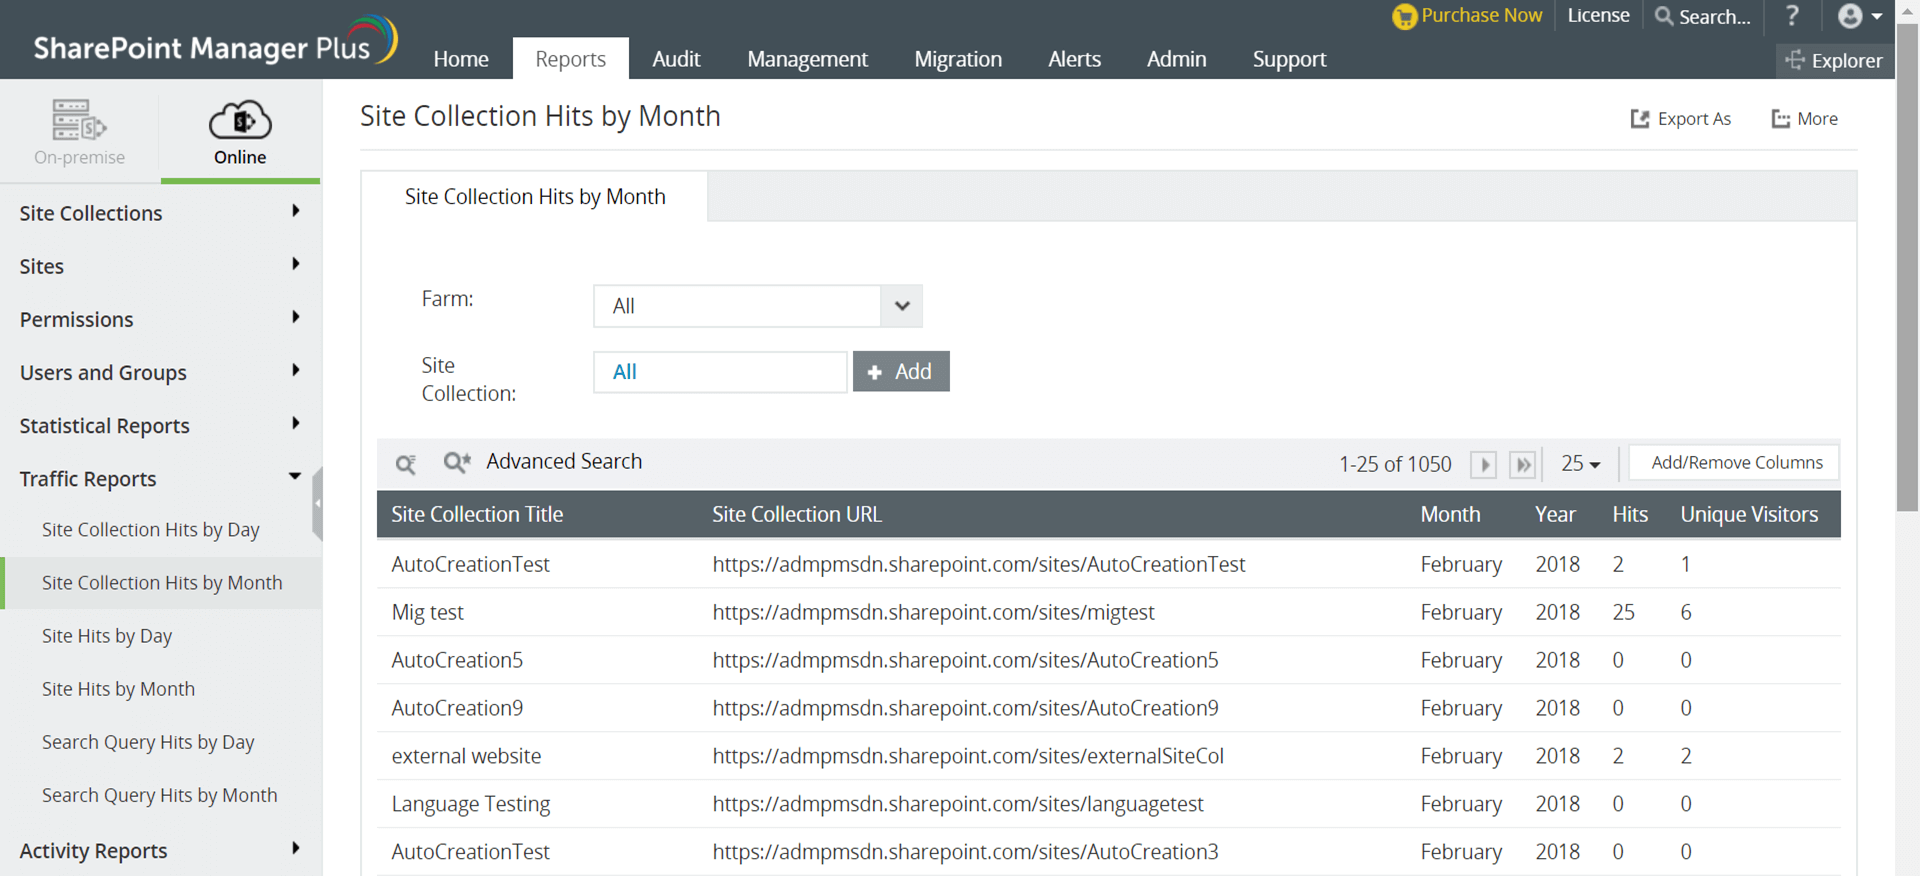Go to next page of results
Viewport: 1920px width, 876px height.
pos(1483,464)
